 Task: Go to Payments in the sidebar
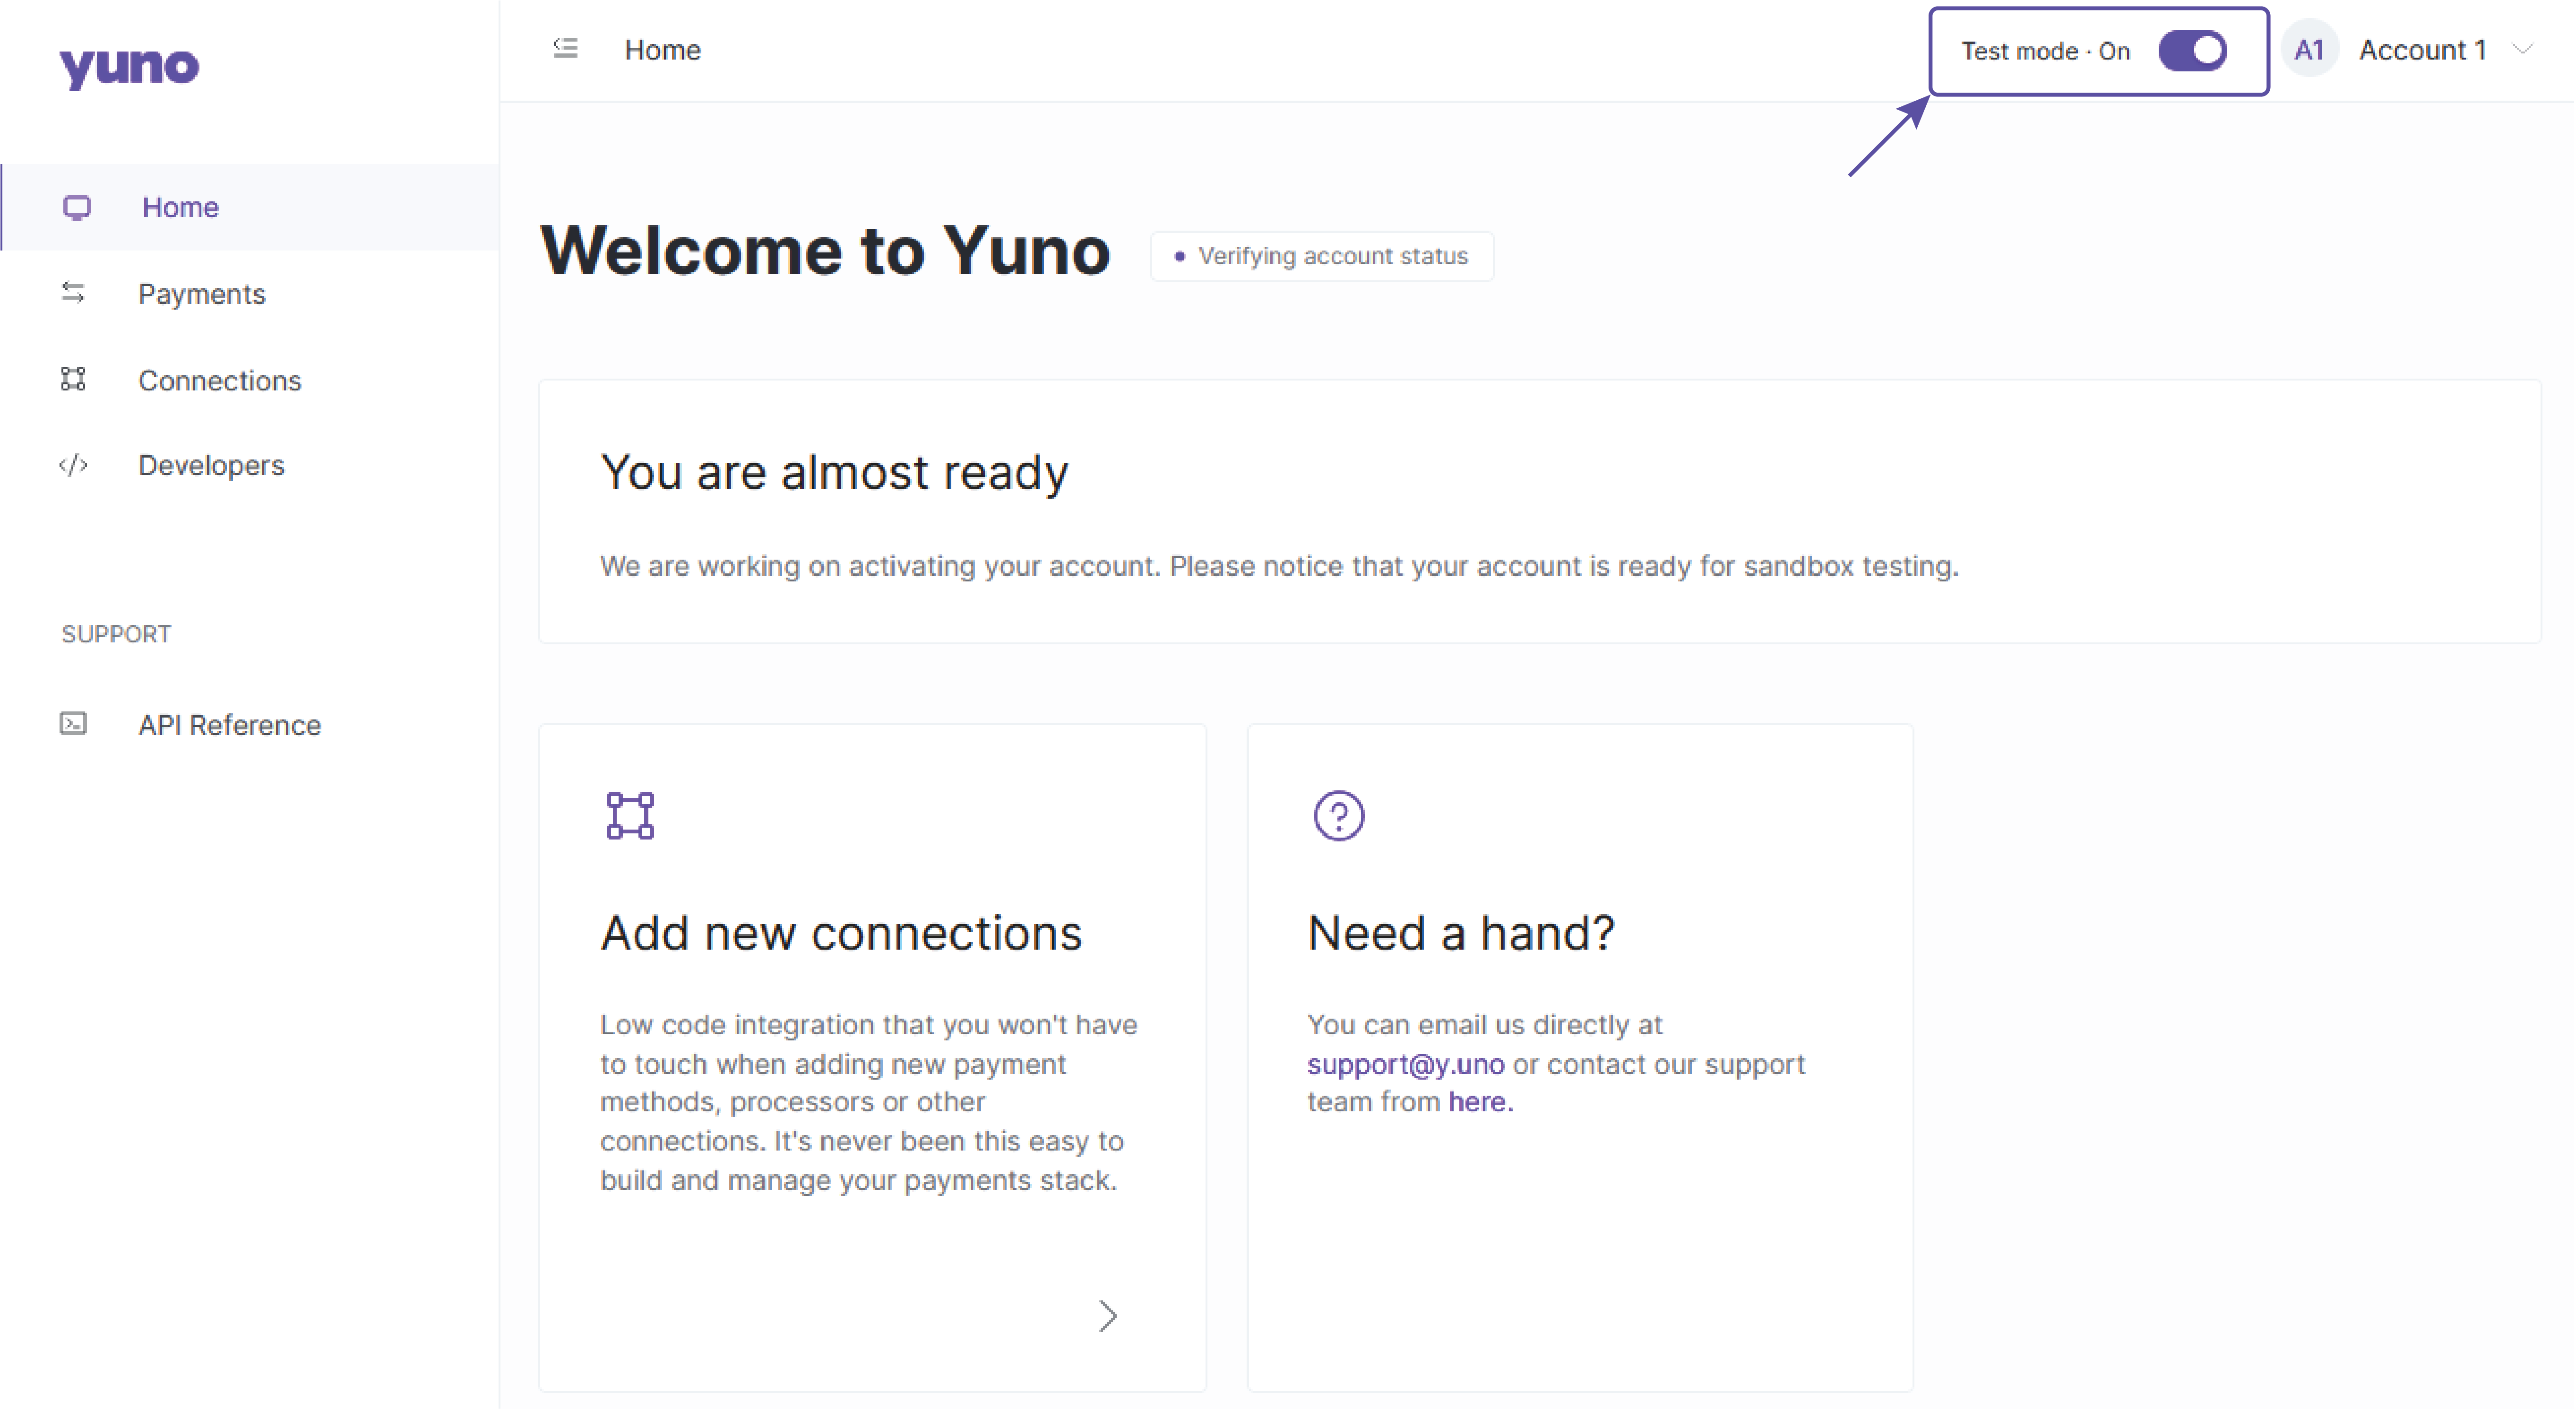point(201,294)
